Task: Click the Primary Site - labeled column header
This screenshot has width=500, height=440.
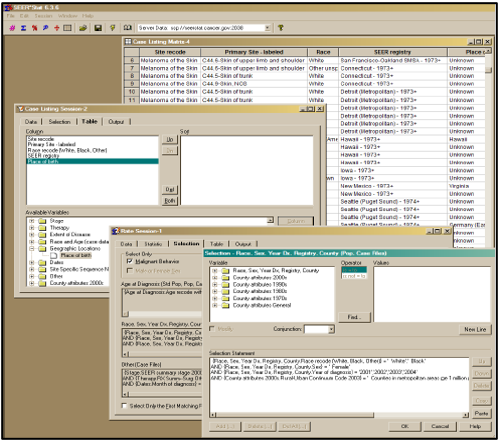Action: pos(254,52)
